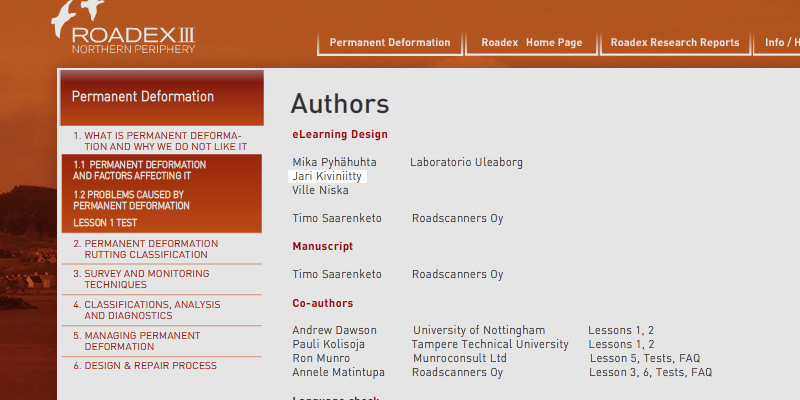Click Lesson 3, 6, Tests, FAQ text

pos(651,372)
